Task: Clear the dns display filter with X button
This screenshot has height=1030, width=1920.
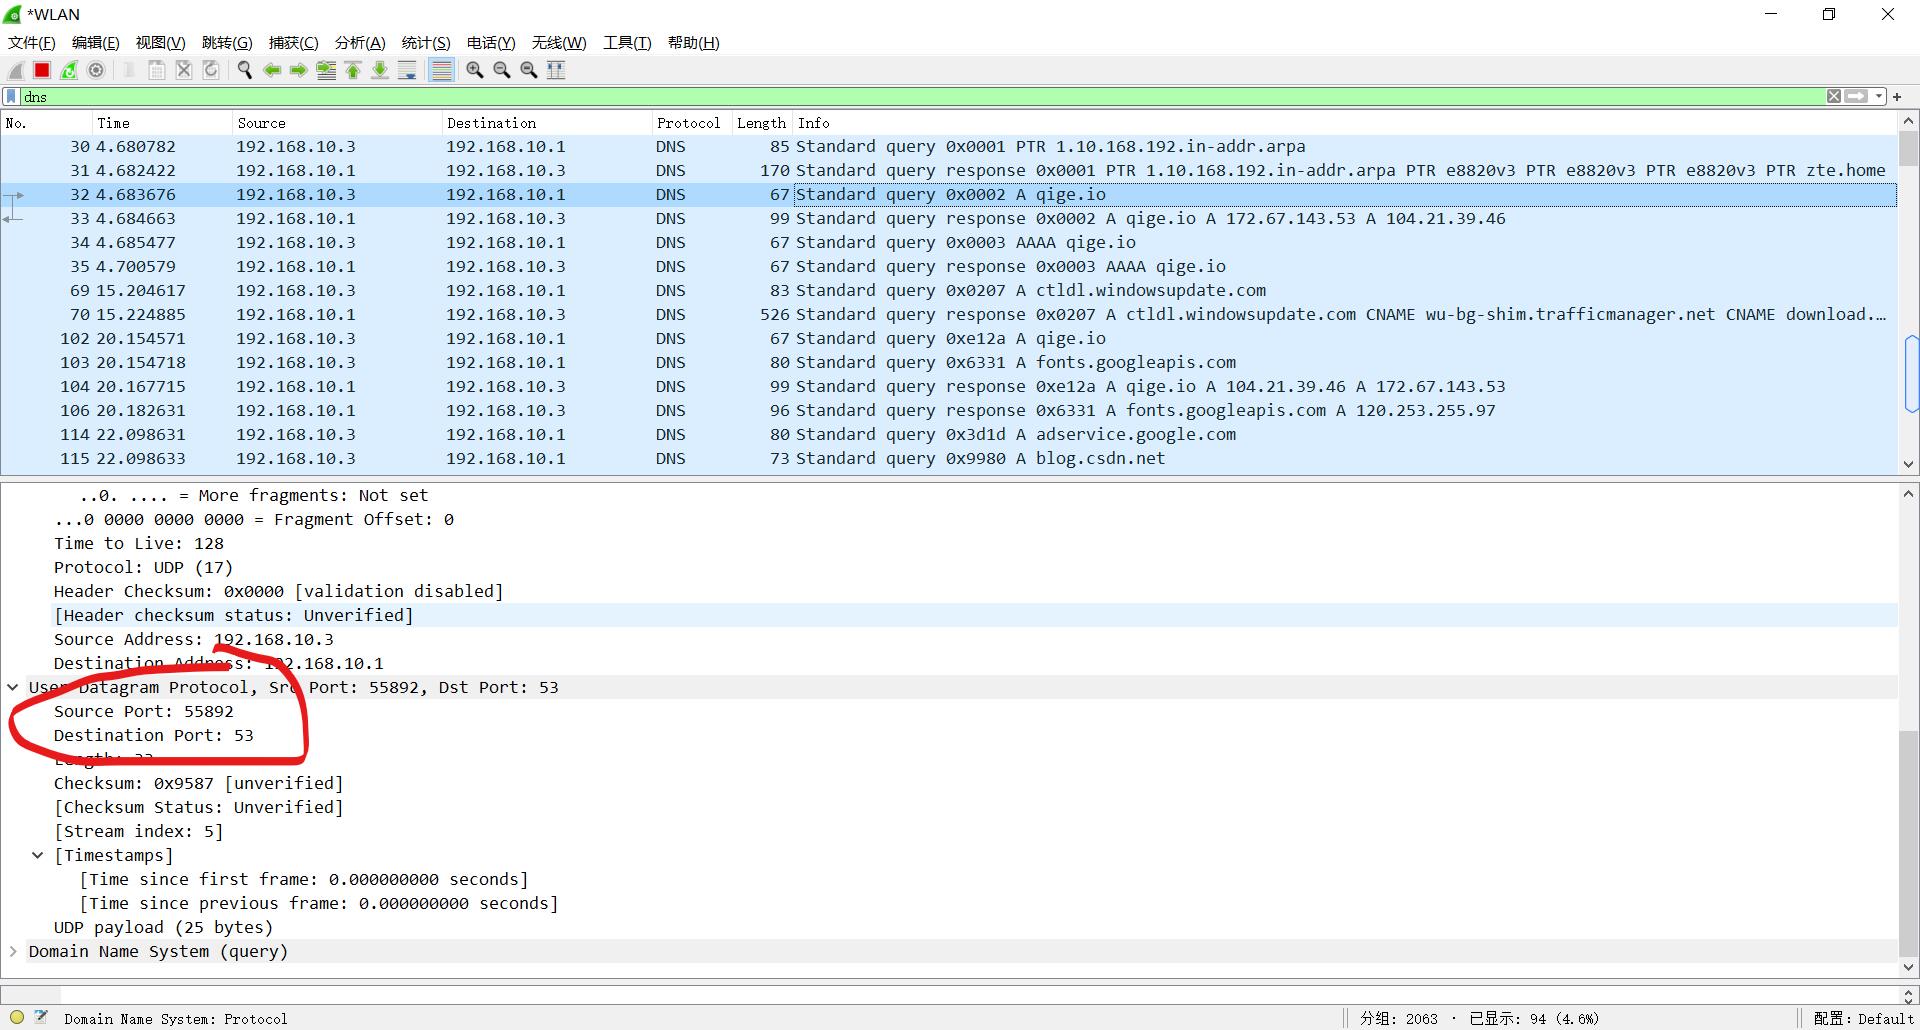Action: point(1833,96)
